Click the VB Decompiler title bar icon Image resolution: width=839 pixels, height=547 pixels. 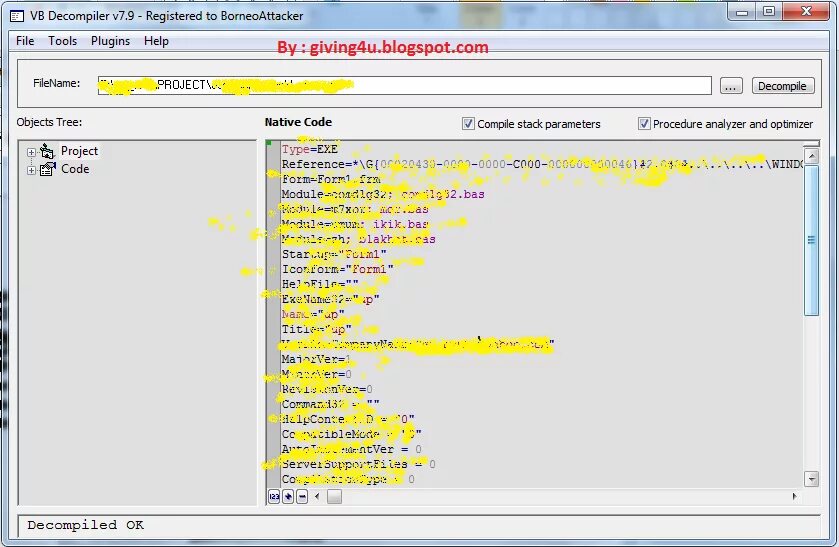(17, 16)
